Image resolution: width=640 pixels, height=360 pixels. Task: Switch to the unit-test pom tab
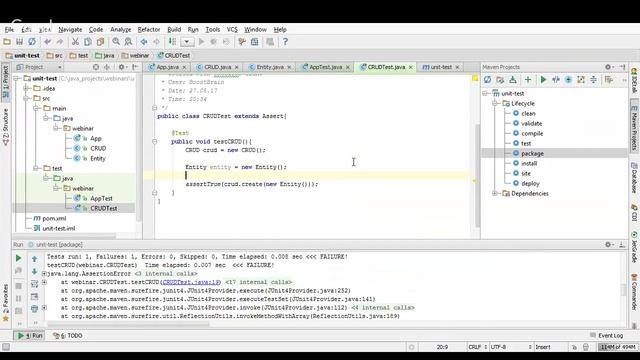click(441, 67)
